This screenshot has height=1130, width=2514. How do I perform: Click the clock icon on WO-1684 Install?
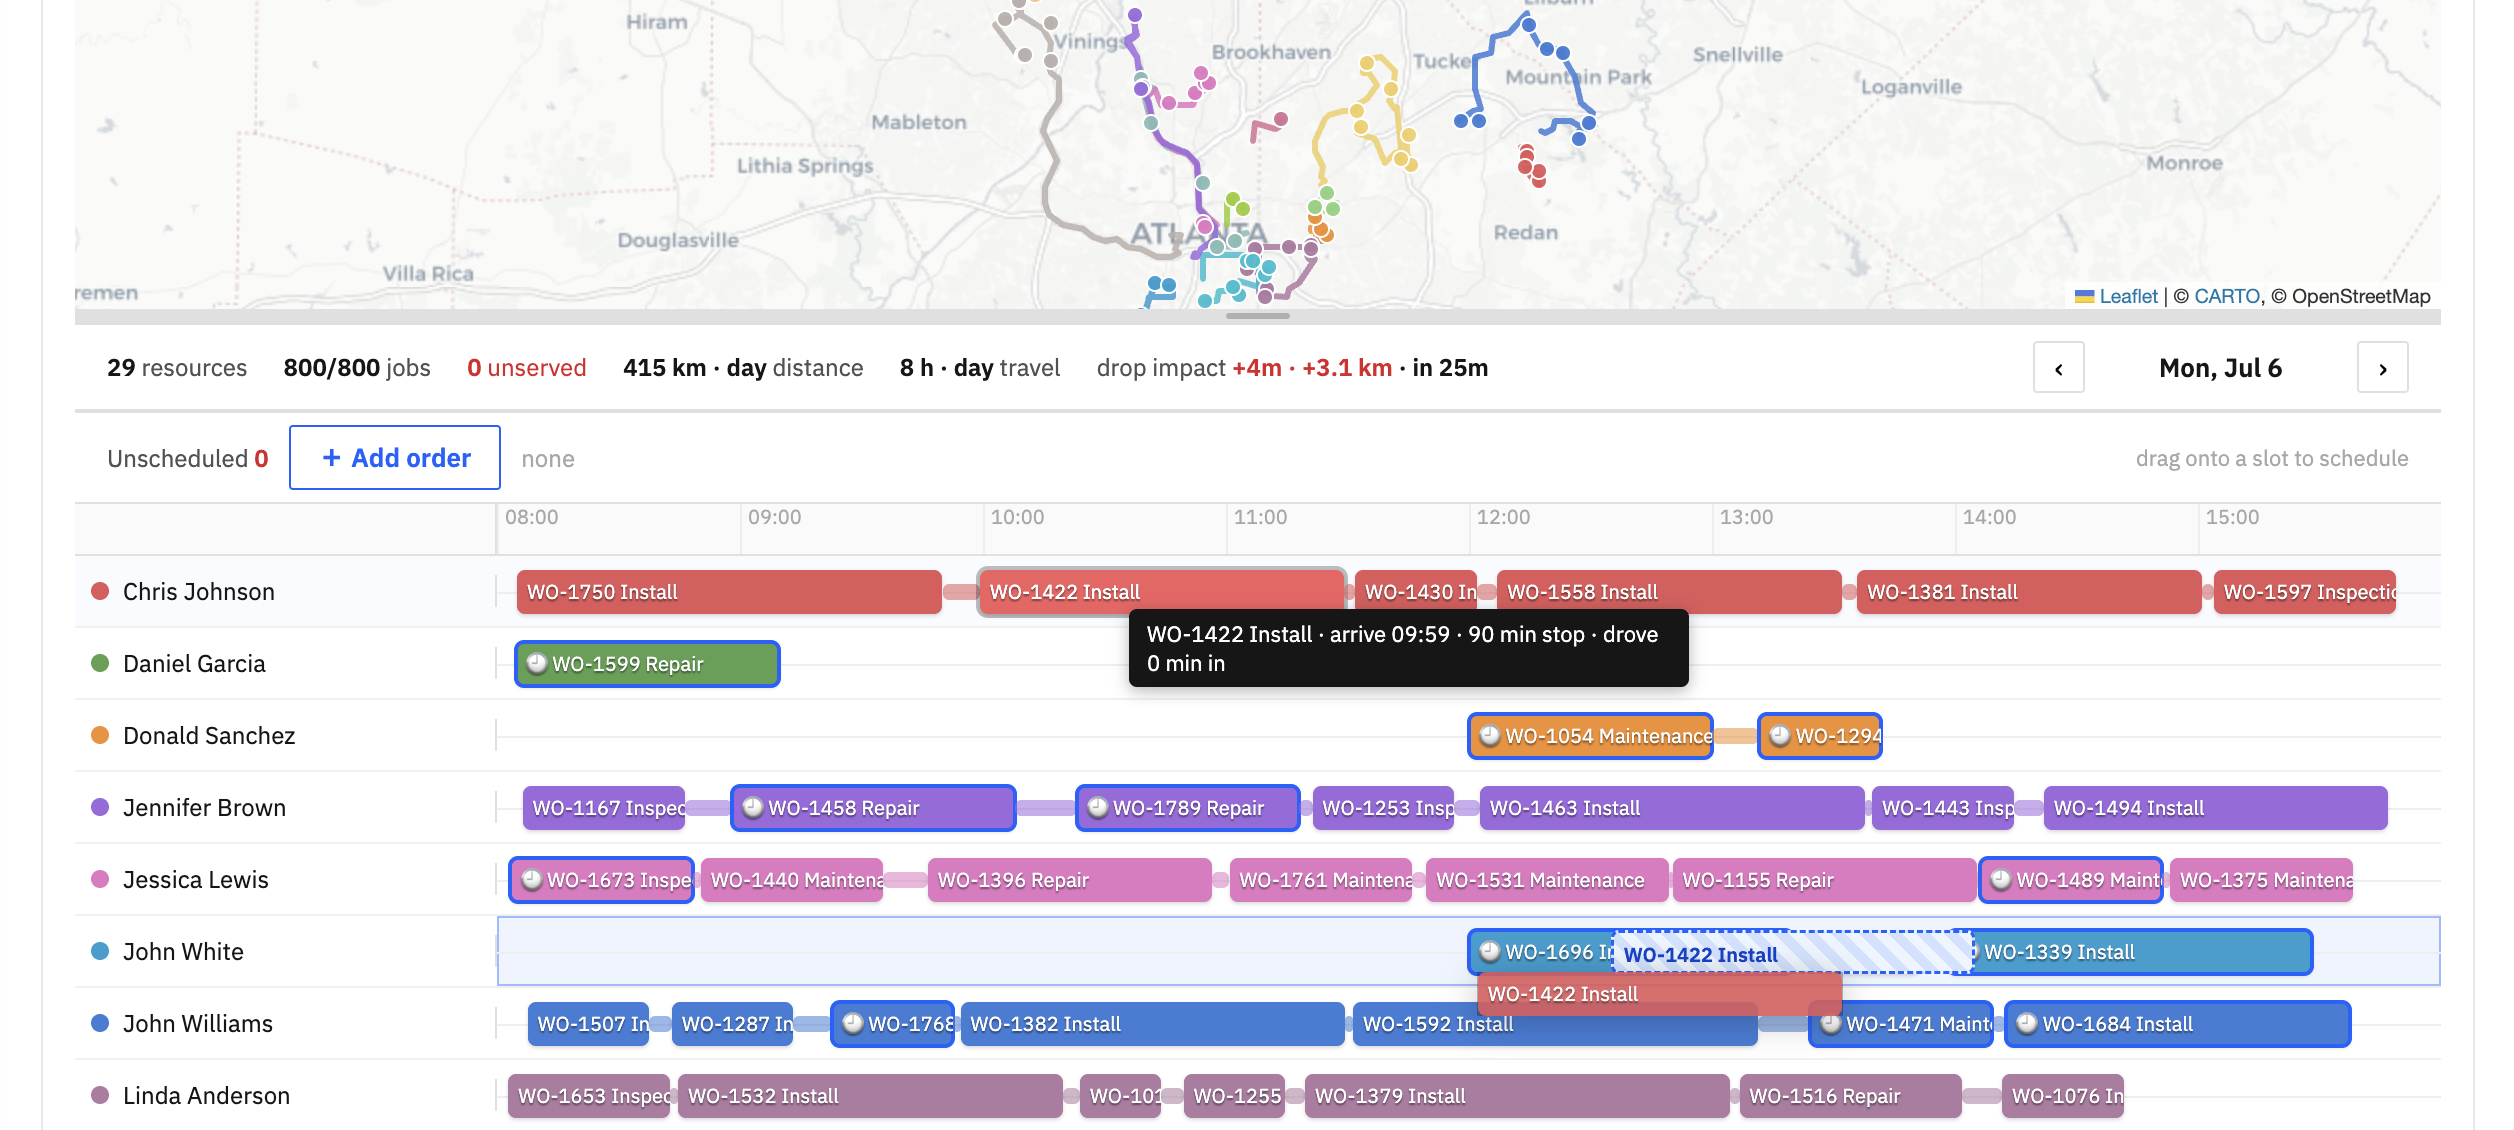point(2027,1024)
